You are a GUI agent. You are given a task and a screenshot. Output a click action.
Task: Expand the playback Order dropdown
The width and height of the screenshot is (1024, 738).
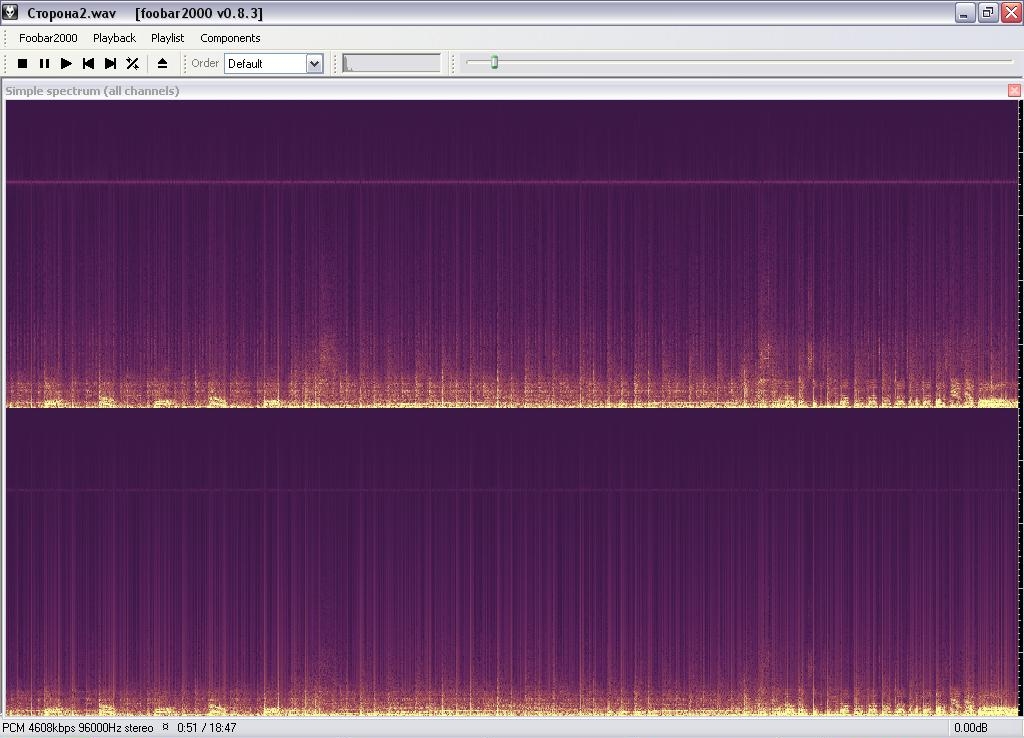(314, 63)
